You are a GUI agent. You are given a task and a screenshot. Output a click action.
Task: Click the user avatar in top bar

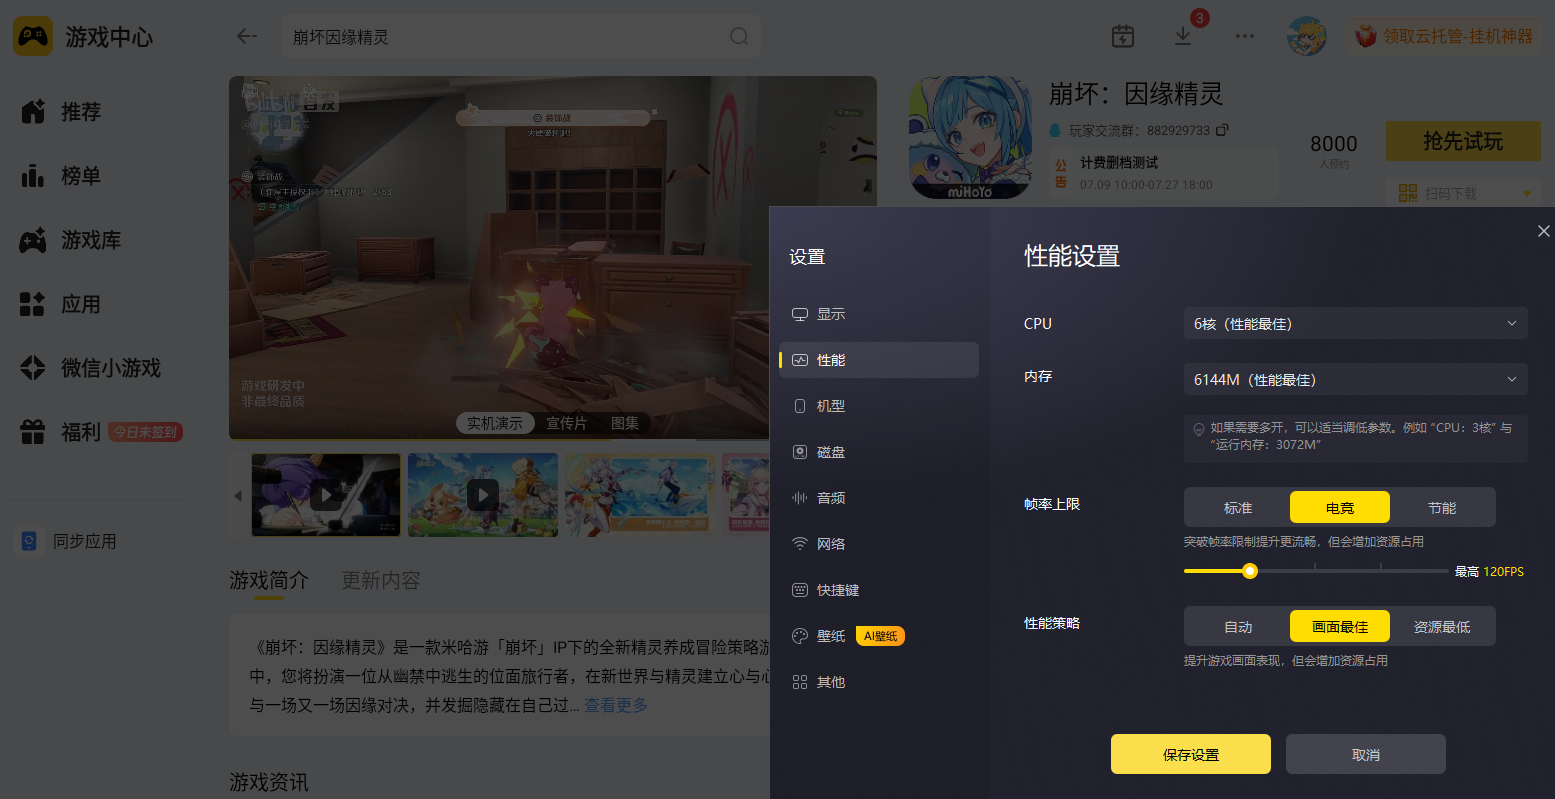point(1306,37)
